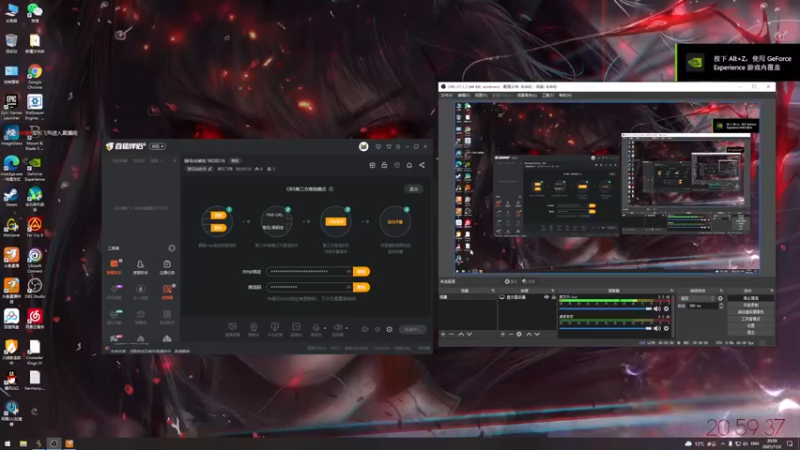Viewport: 800px width, 450px height.
Task: Open the gift box icon in streaming companion header
Action: (x=372, y=165)
